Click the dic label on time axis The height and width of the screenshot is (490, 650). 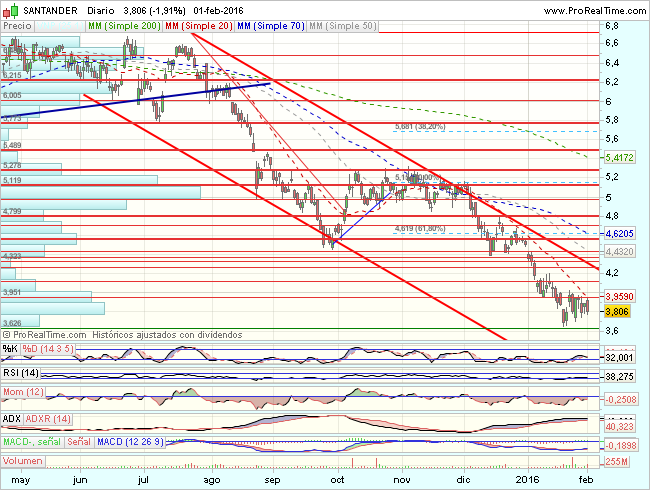pyautogui.click(x=463, y=480)
